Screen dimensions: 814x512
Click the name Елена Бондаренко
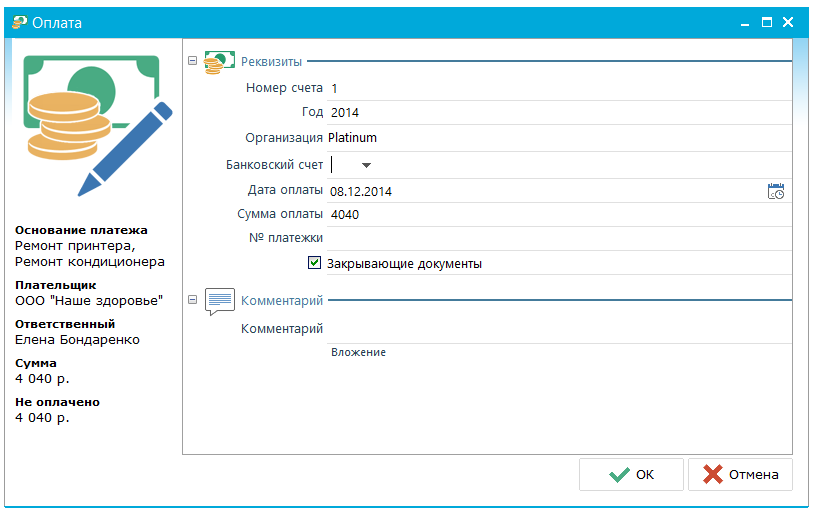77,340
